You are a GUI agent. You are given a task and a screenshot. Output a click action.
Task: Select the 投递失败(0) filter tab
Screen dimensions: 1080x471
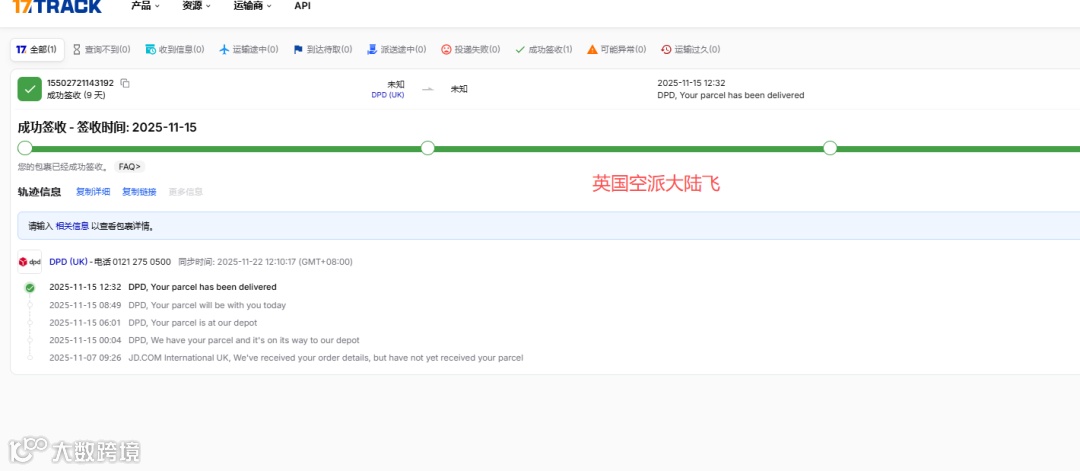[x=470, y=50]
